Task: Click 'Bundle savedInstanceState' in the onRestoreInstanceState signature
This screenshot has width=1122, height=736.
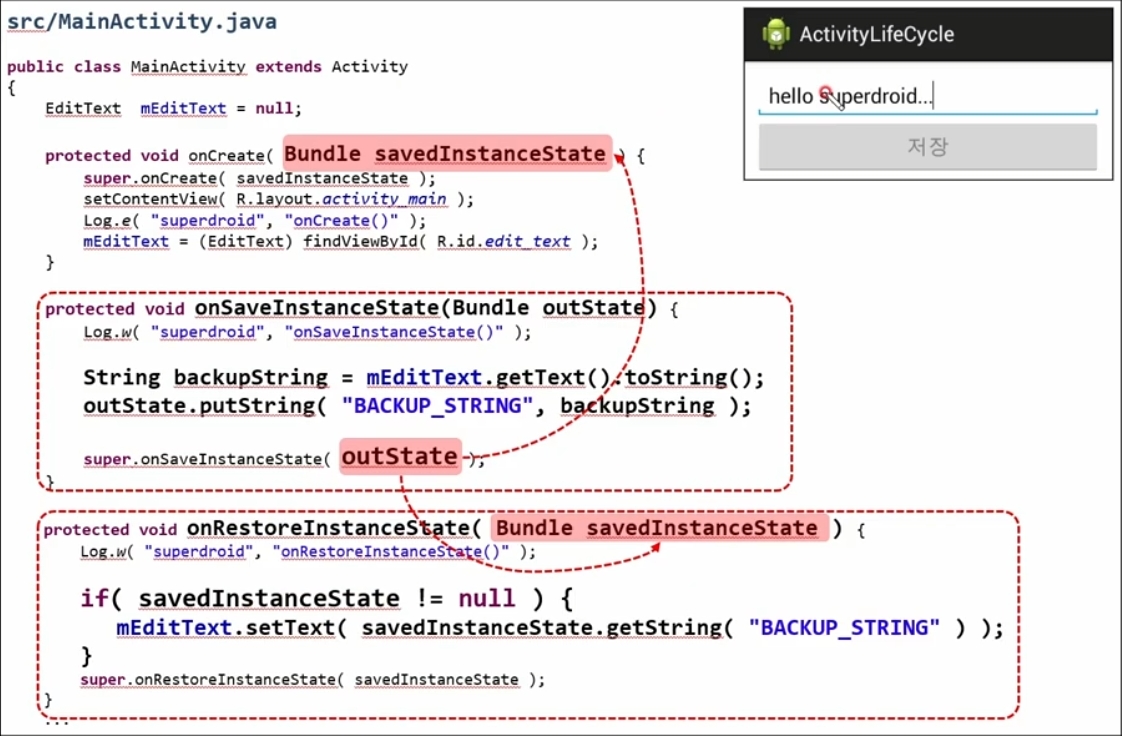Action: point(658,528)
